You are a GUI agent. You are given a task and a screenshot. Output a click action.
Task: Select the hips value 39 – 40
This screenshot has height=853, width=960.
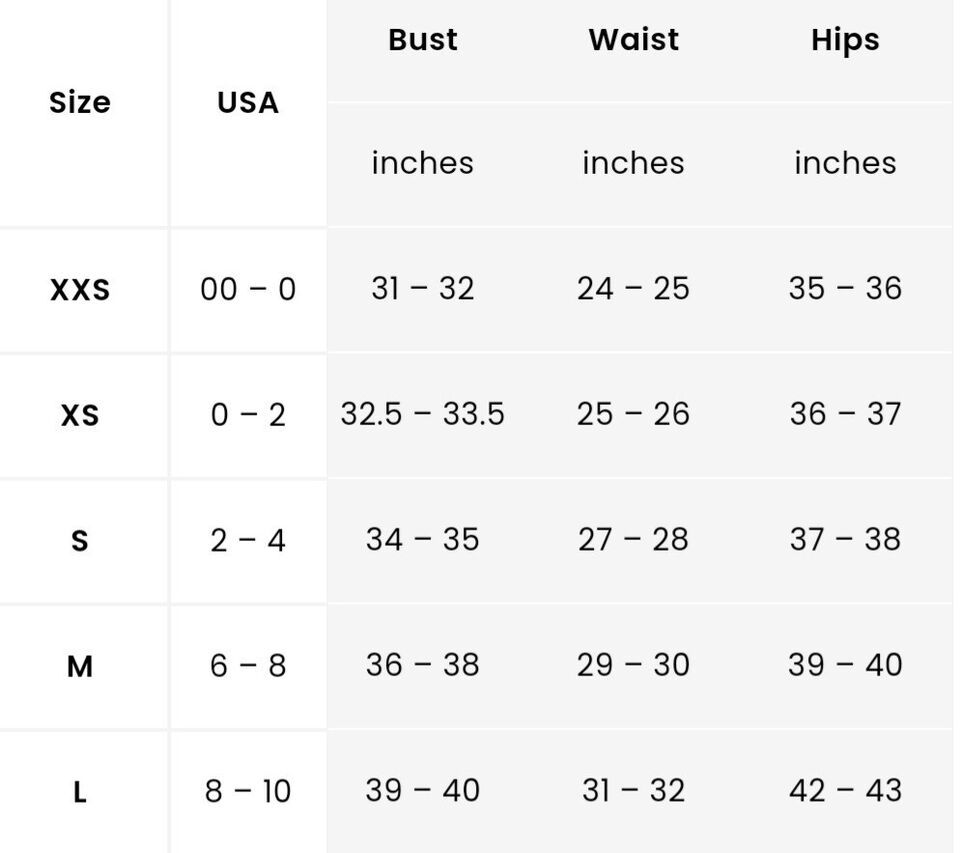[x=845, y=664]
